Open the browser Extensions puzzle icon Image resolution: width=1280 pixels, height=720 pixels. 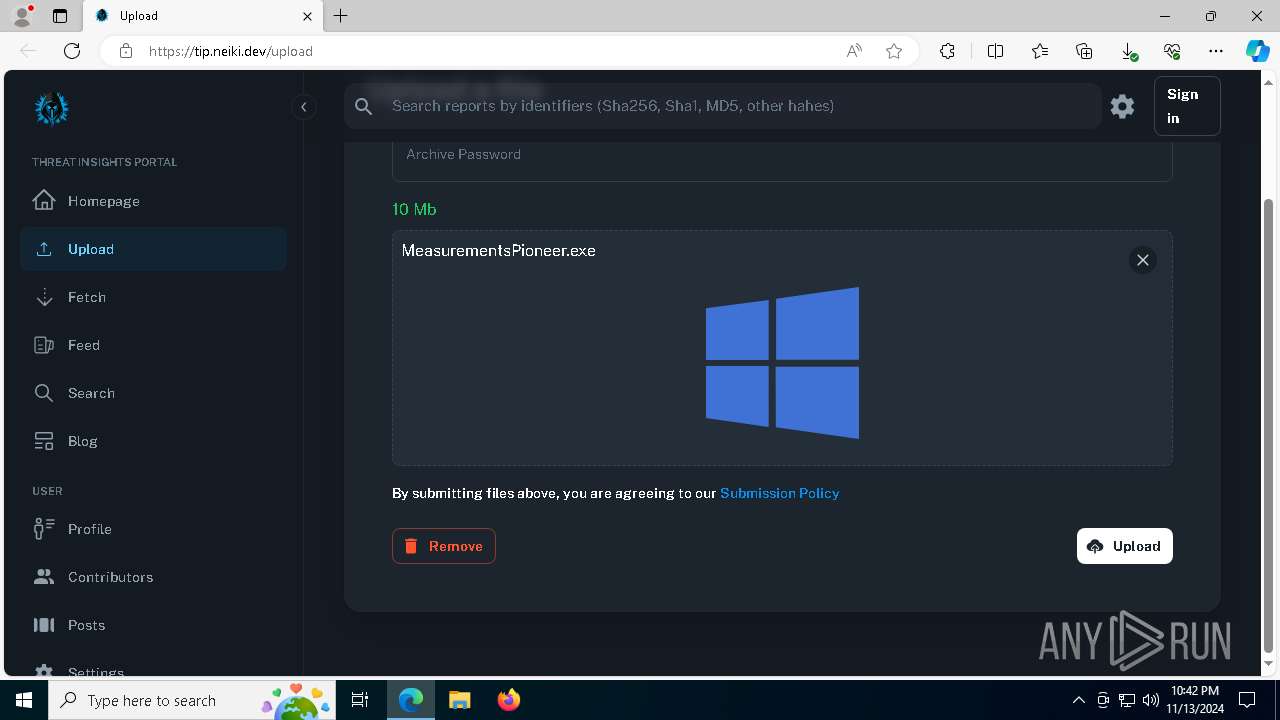click(x=947, y=51)
